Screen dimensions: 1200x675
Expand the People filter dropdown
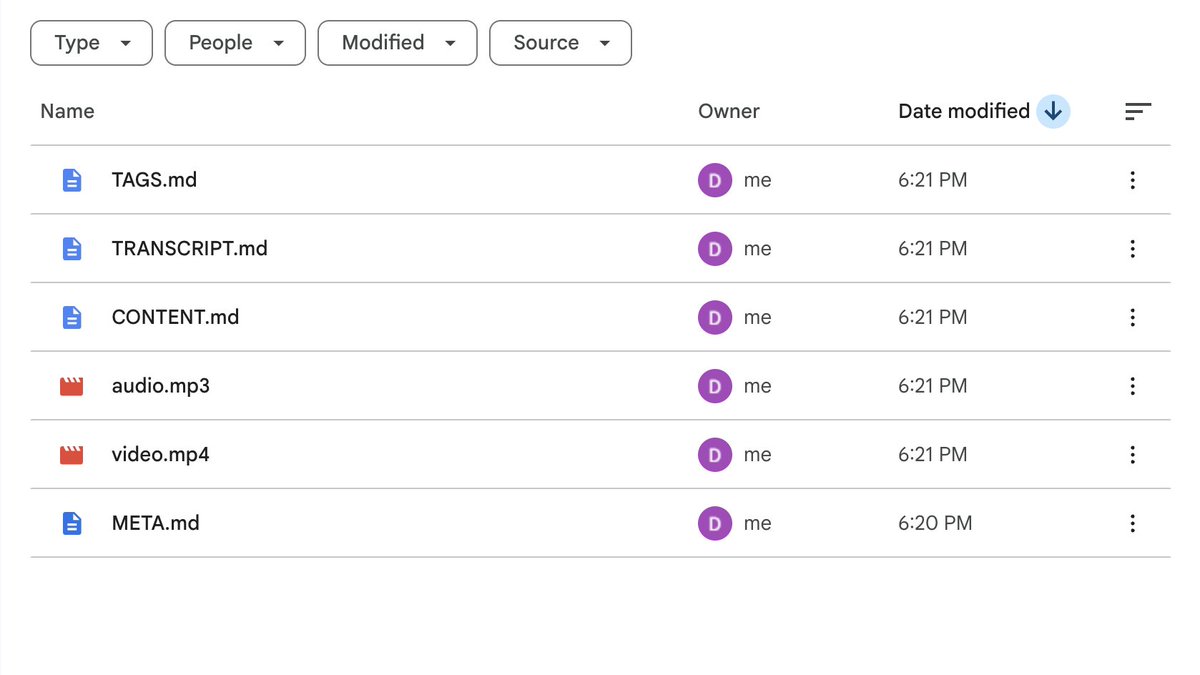point(234,43)
